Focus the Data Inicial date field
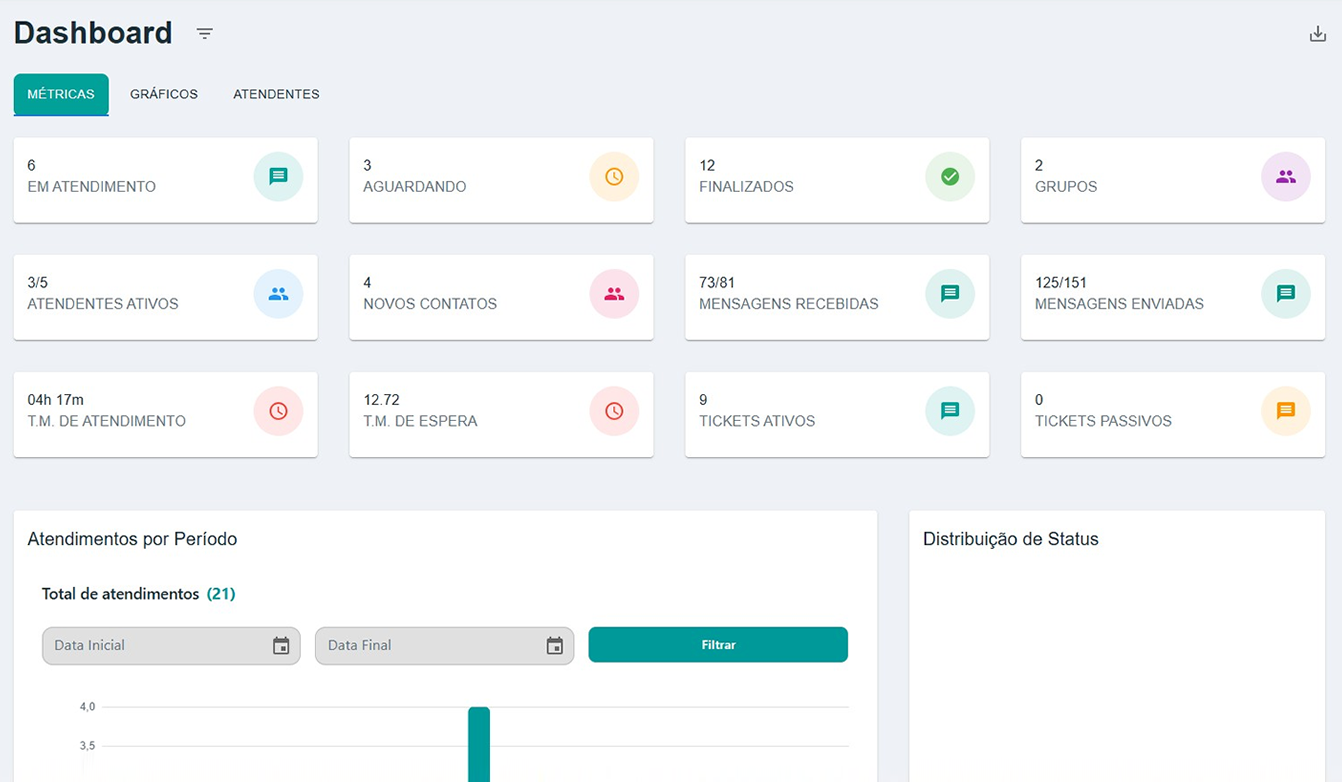 pos(171,646)
